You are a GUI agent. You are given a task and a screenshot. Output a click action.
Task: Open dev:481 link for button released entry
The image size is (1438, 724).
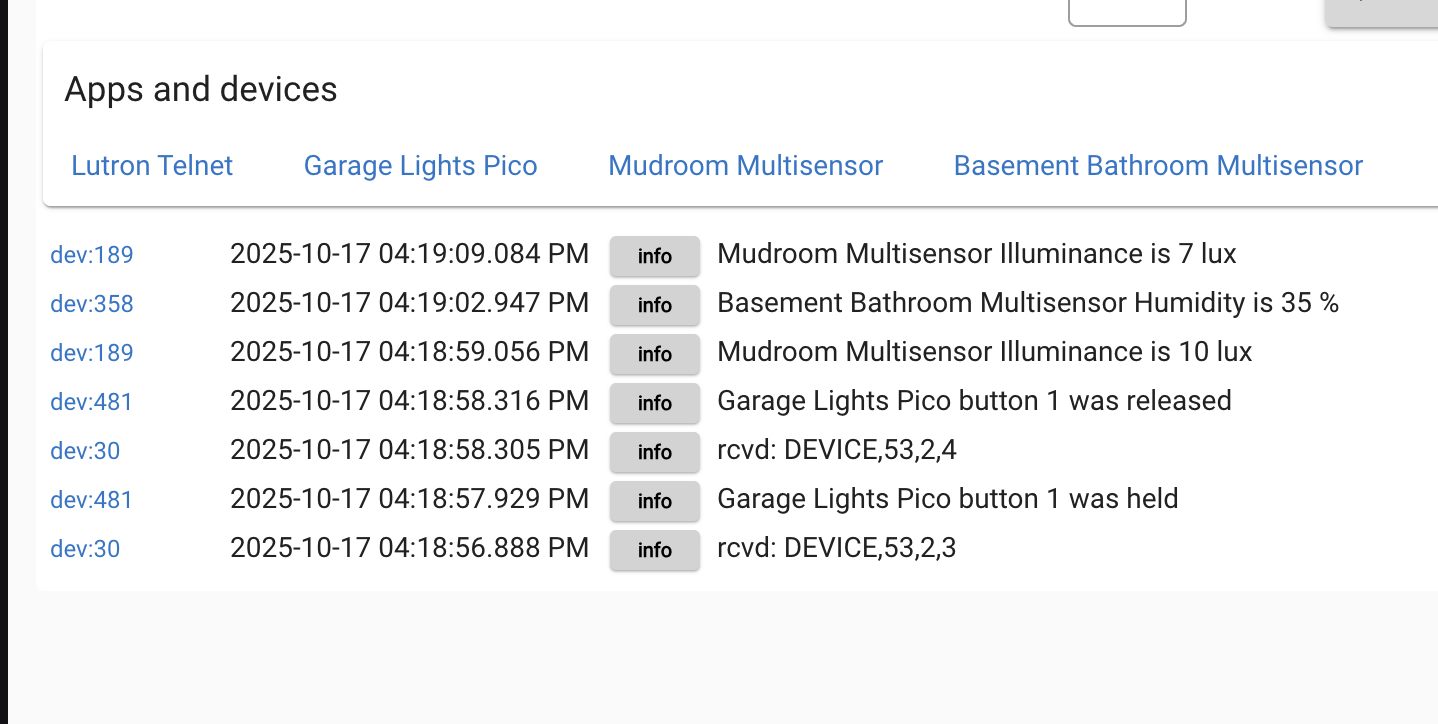tap(92, 402)
